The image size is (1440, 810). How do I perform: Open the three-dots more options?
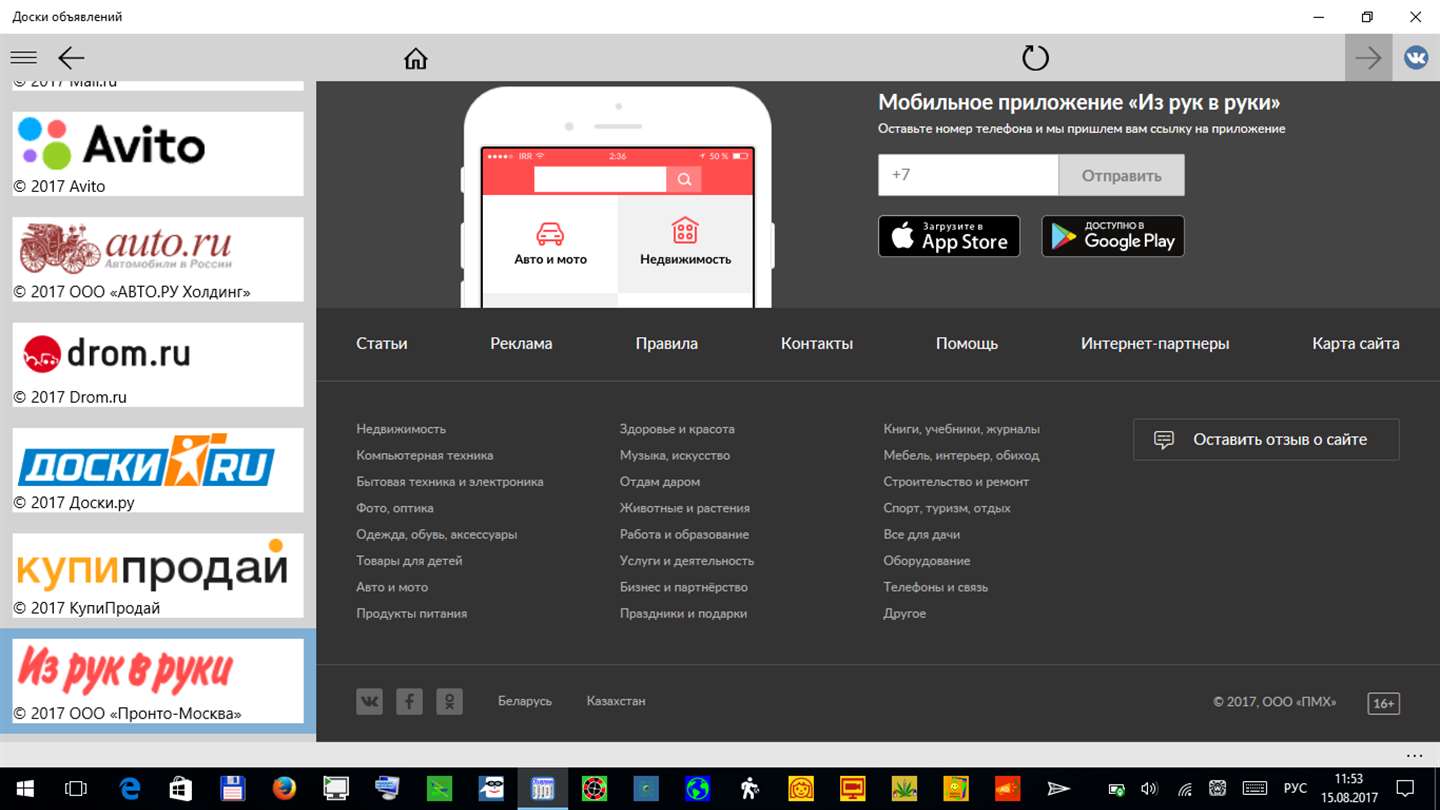click(1414, 756)
